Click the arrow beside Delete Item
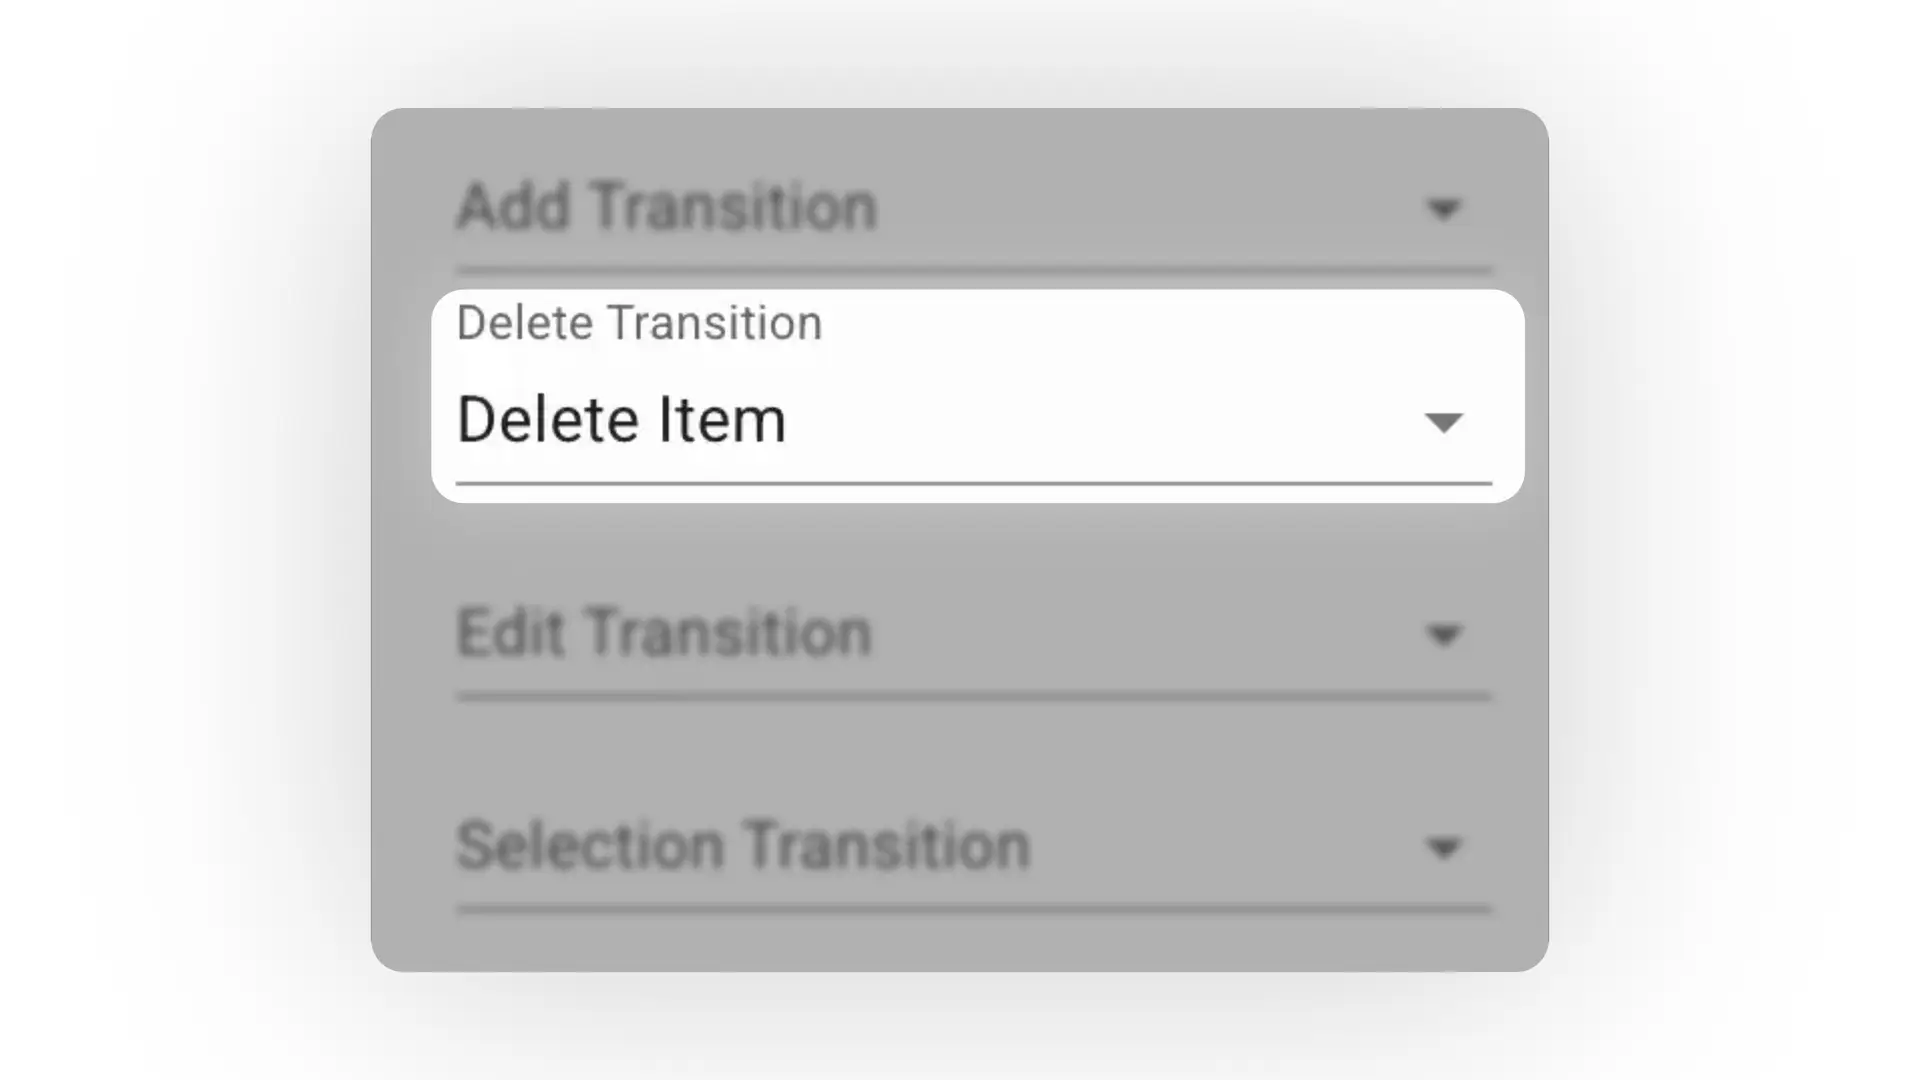Viewport: 1920px width, 1080px height. click(1443, 422)
